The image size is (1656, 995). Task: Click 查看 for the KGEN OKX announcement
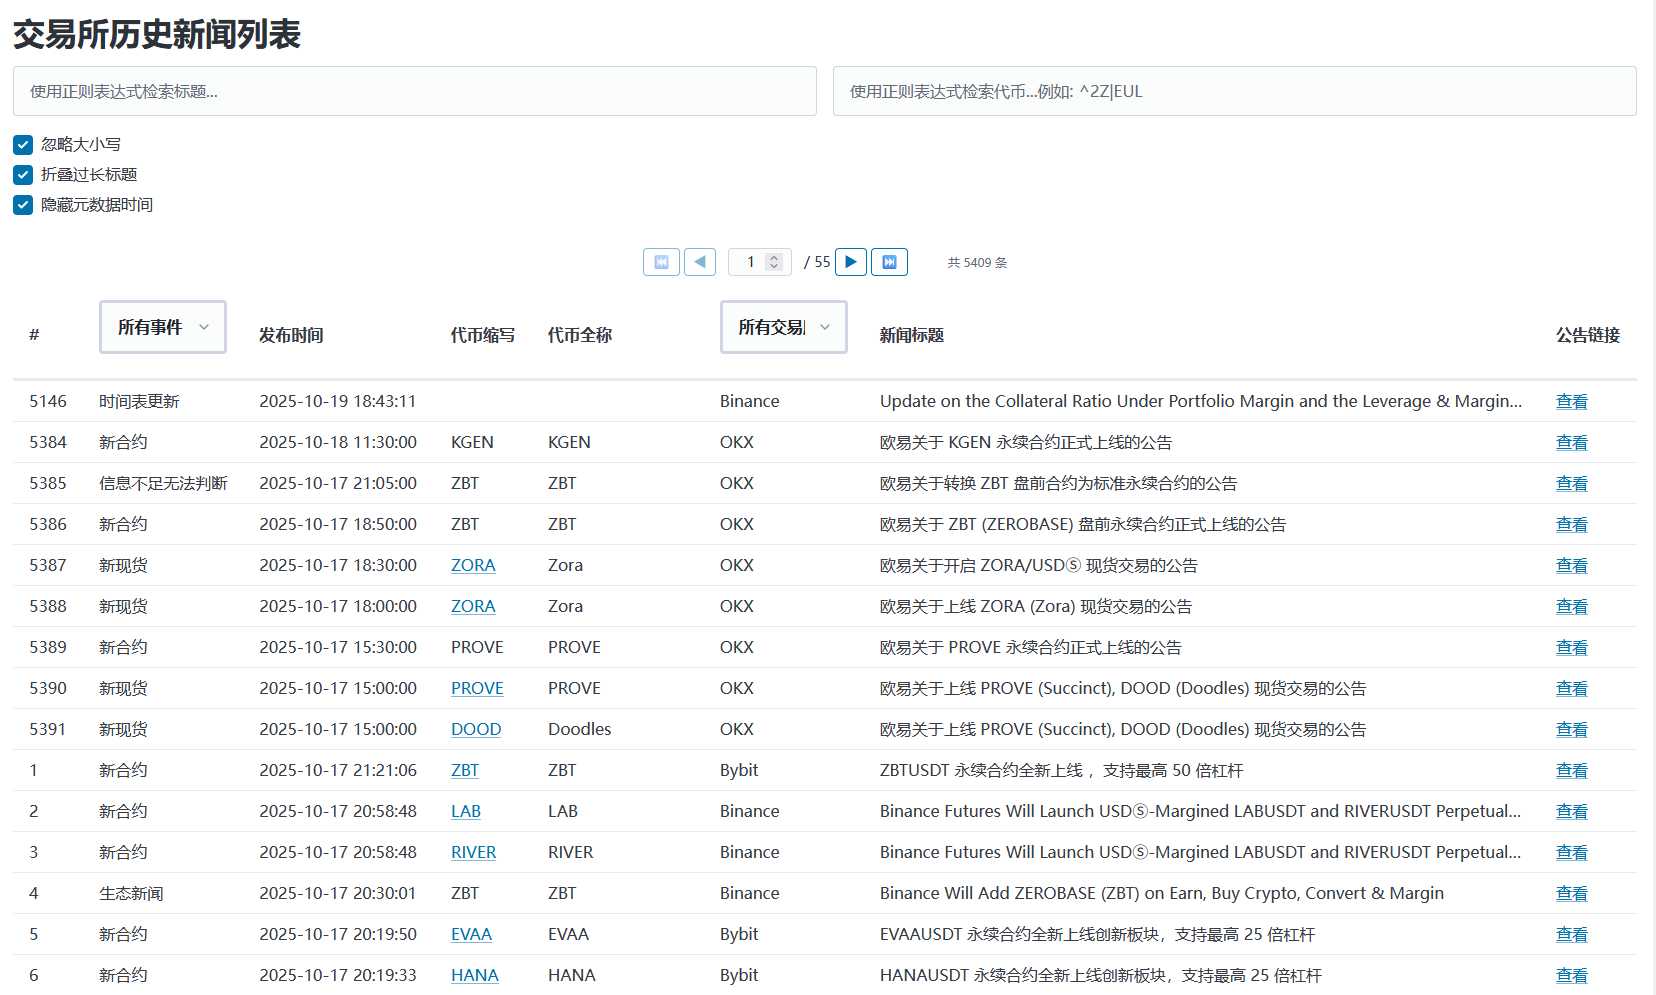pos(1571,442)
